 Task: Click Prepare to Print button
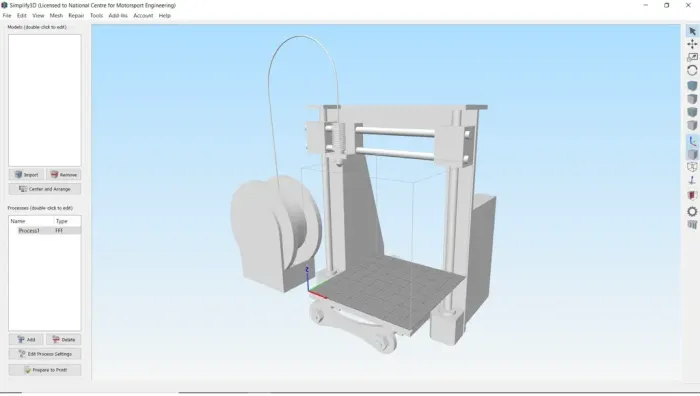tap(45, 370)
